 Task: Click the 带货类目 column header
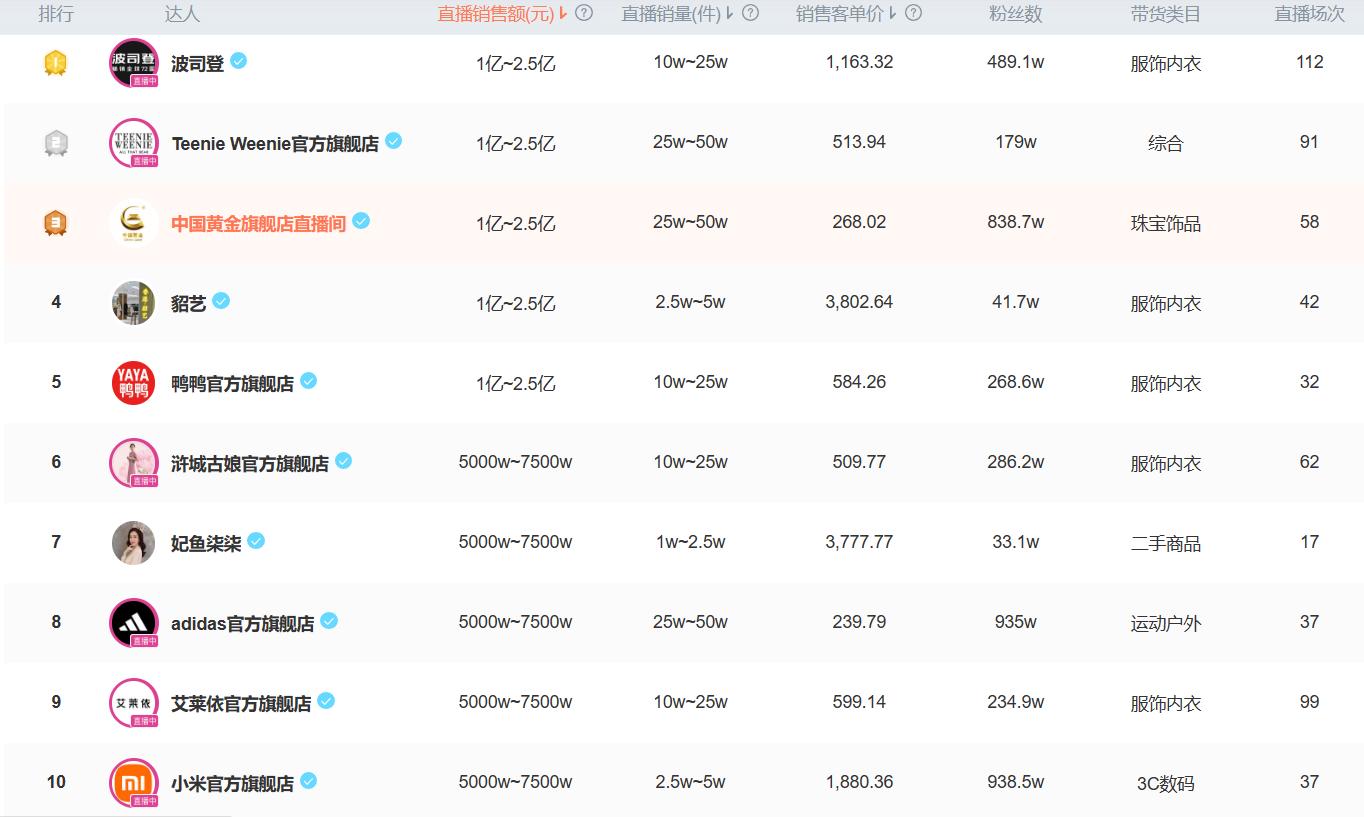pyautogui.click(x=1165, y=14)
